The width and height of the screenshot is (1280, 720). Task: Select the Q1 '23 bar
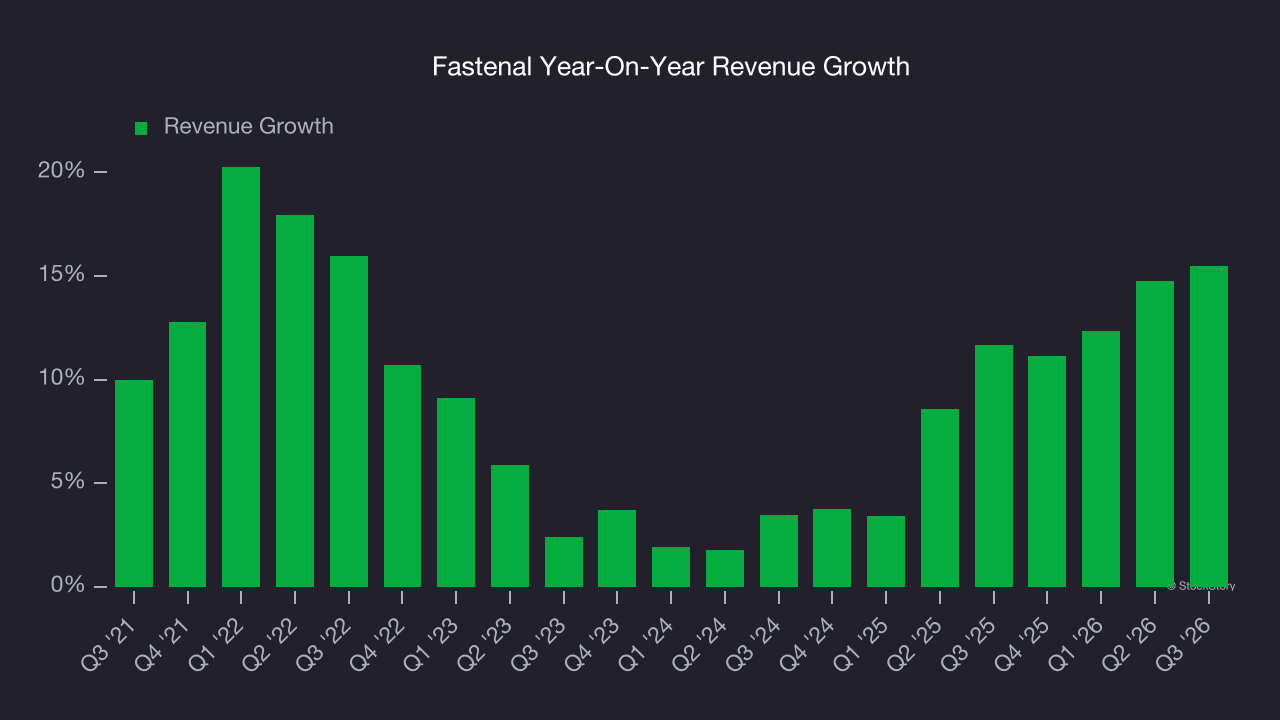pos(456,492)
